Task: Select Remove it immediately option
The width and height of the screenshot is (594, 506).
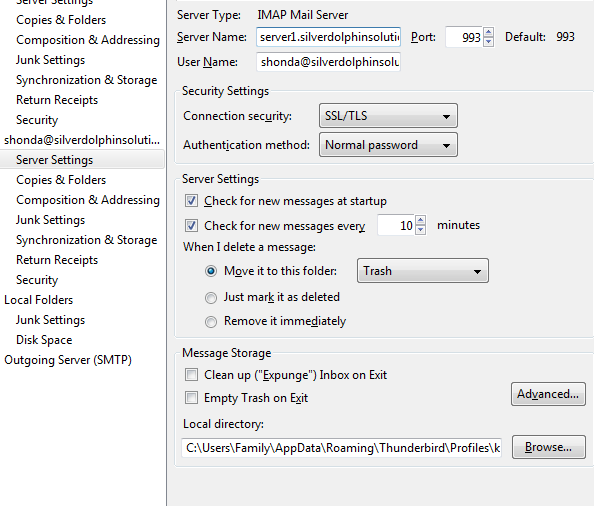Action: (x=211, y=322)
